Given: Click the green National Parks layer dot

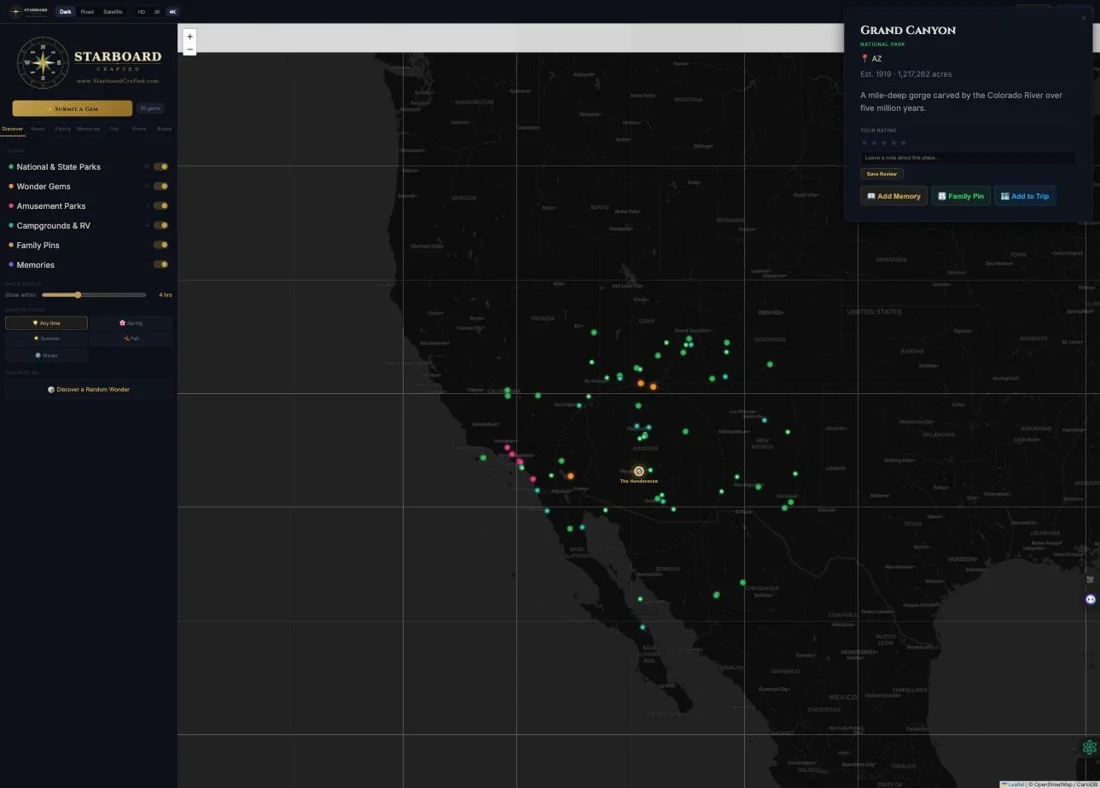Looking at the screenshot, I should (x=11, y=167).
